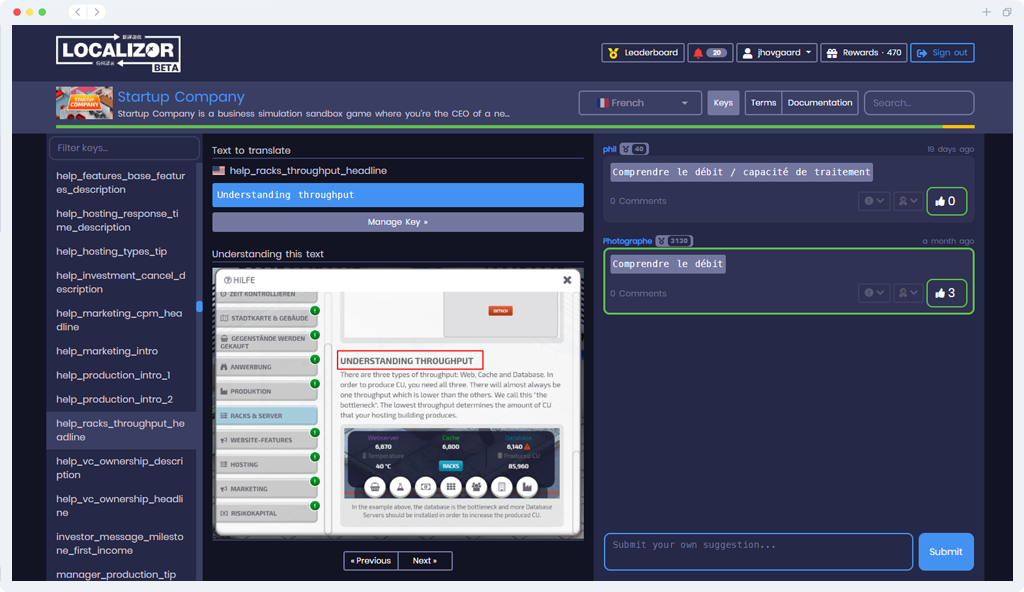The height and width of the screenshot is (592, 1024).
Task: Upvote Photographe's 'Comprendre le débit' suggestion
Action: point(946,293)
